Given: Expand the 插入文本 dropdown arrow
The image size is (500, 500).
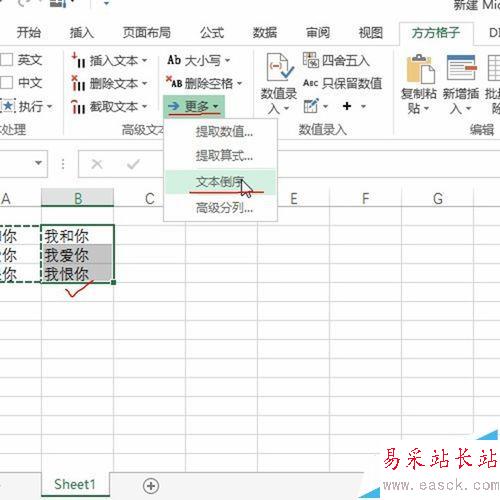Looking at the screenshot, I should click(144, 61).
